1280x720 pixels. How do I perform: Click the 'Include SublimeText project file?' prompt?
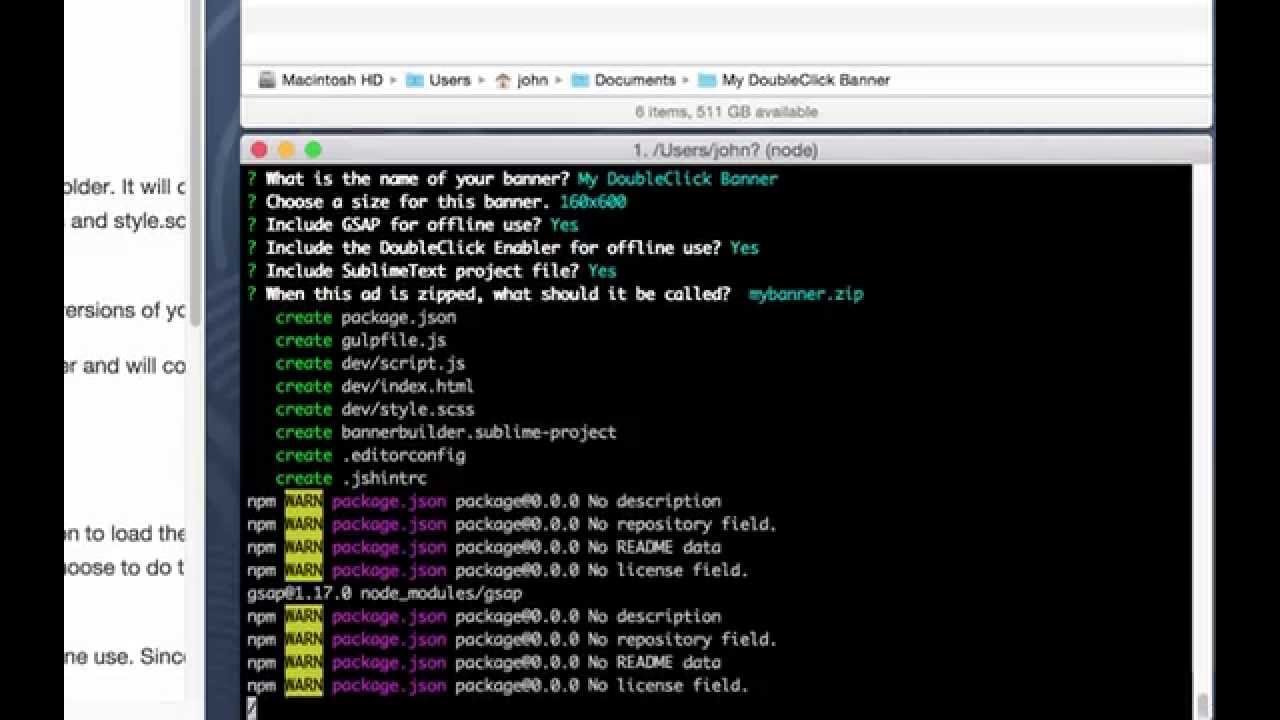click(423, 271)
